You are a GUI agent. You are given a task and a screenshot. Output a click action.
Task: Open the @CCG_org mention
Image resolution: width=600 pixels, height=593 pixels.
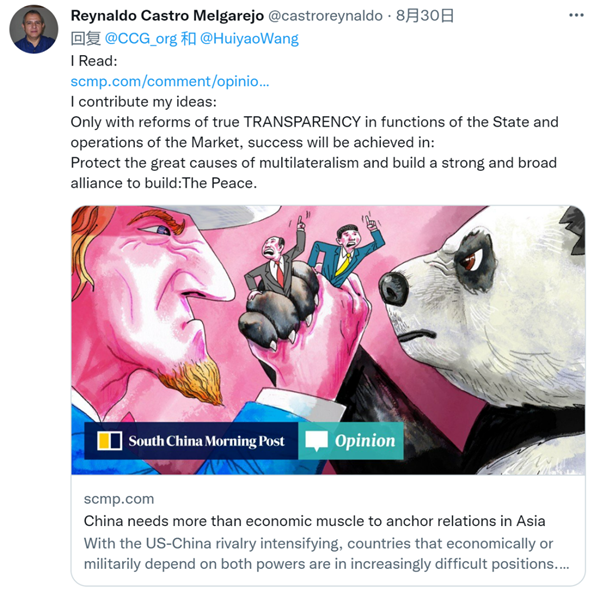pos(141,39)
